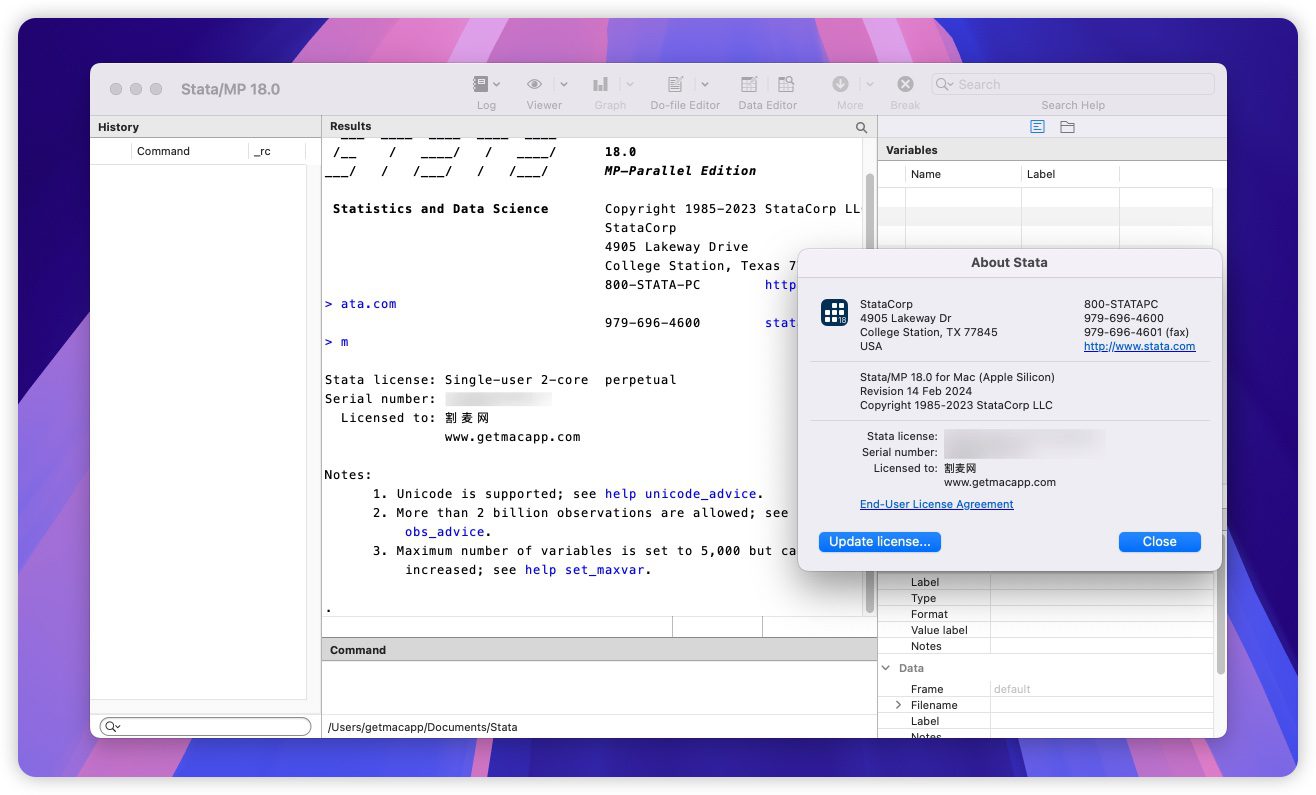Viewport: 1316px width, 795px height.
Task: Select the Notes row below Value label
Action: click(1046, 646)
